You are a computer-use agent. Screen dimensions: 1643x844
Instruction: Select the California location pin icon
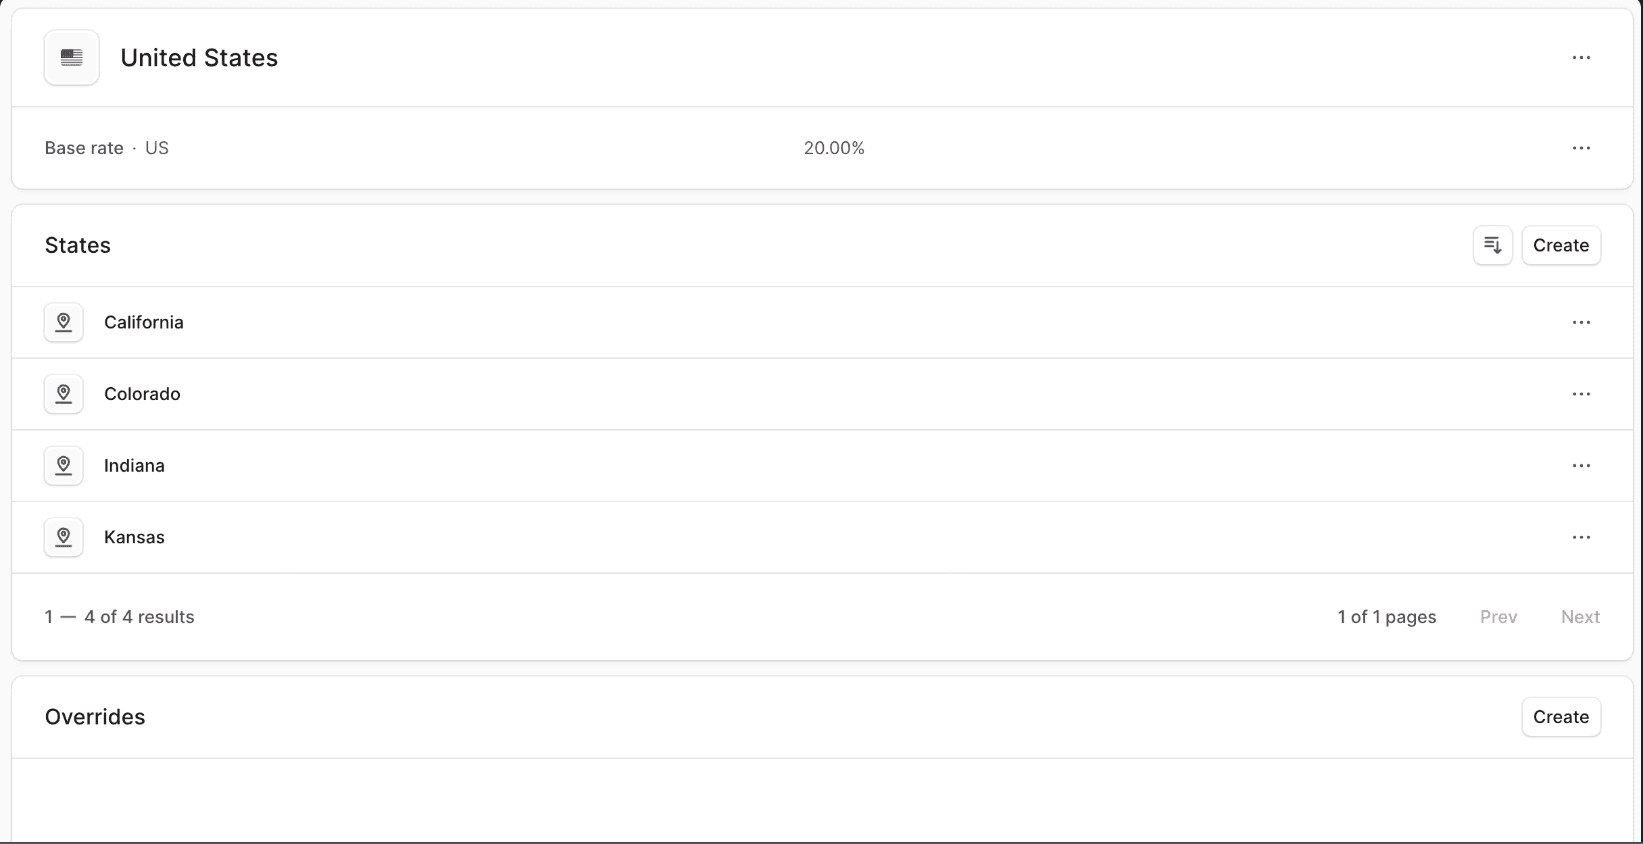[63, 322]
